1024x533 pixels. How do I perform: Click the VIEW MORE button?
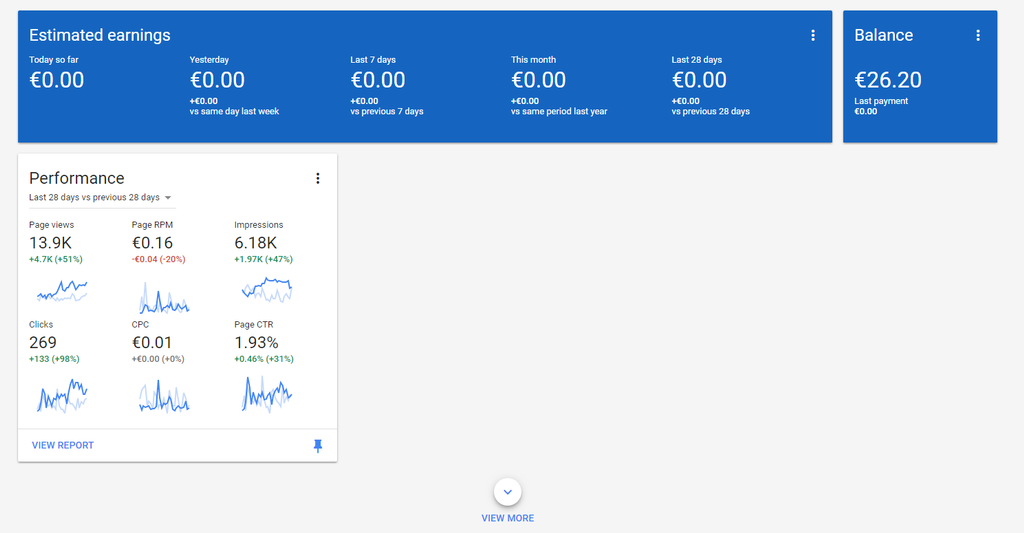[x=508, y=518]
